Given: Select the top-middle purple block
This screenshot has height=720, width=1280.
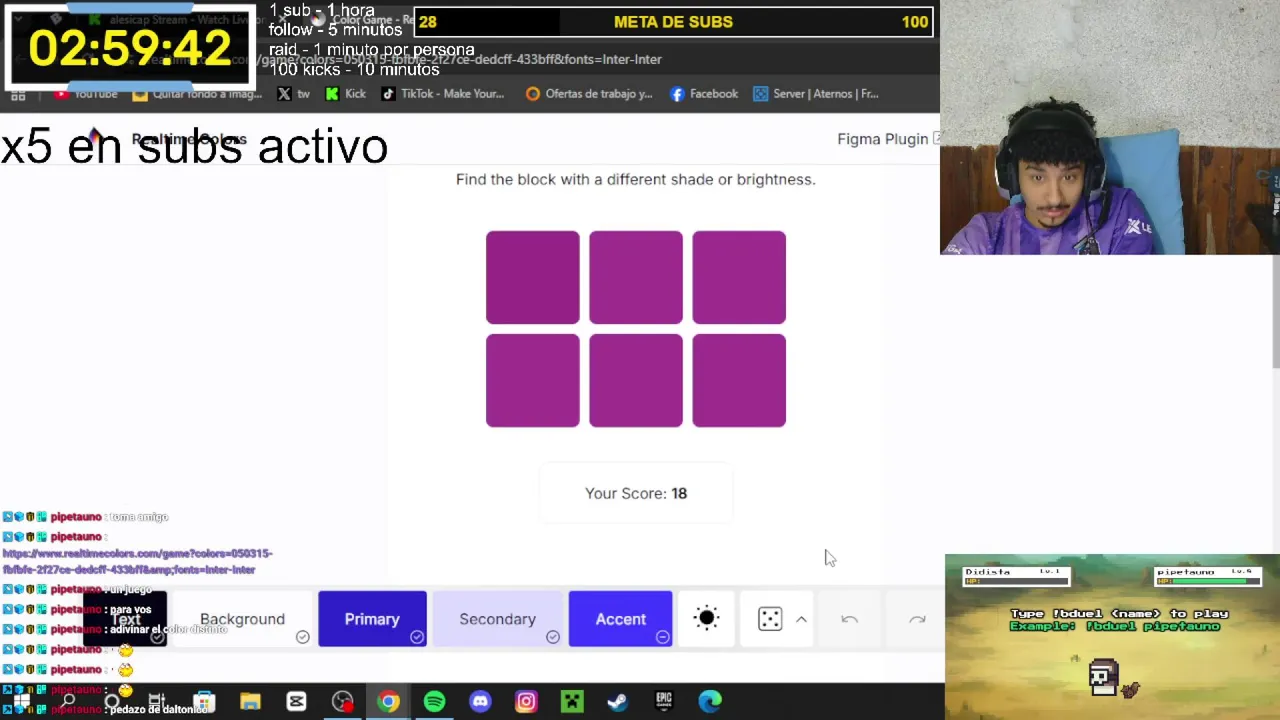Looking at the screenshot, I should pyautogui.click(x=636, y=278).
